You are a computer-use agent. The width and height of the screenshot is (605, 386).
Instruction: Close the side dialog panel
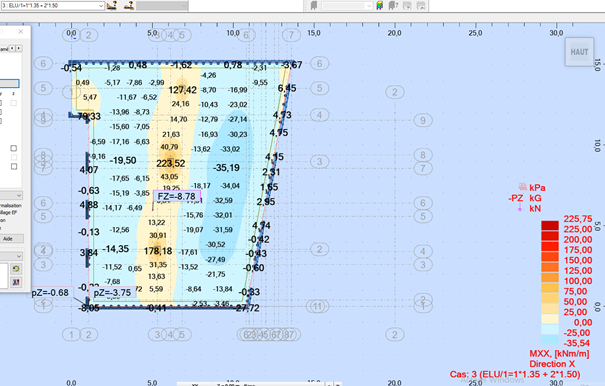tap(21, 32)
